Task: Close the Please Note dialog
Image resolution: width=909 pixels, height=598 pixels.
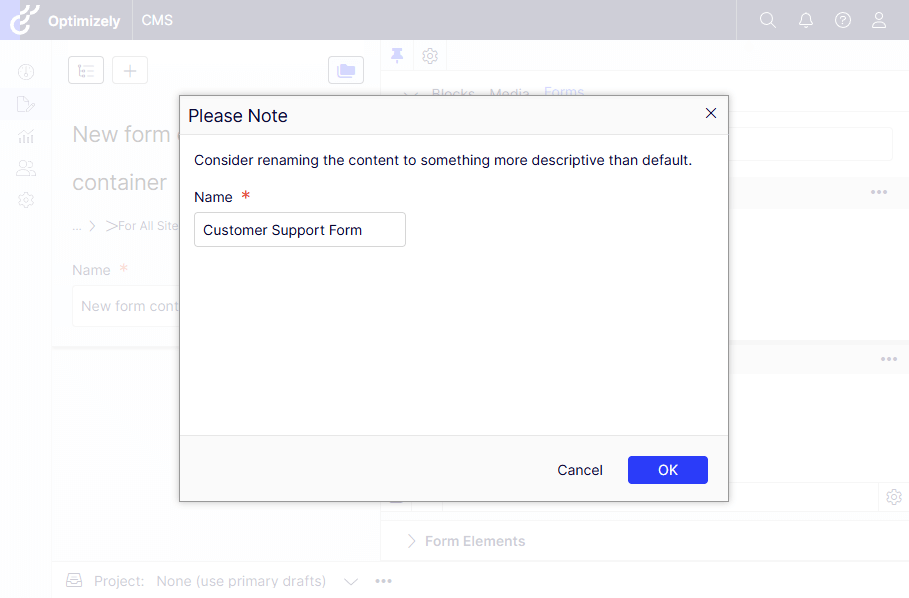Action: (x=711, y=113)
